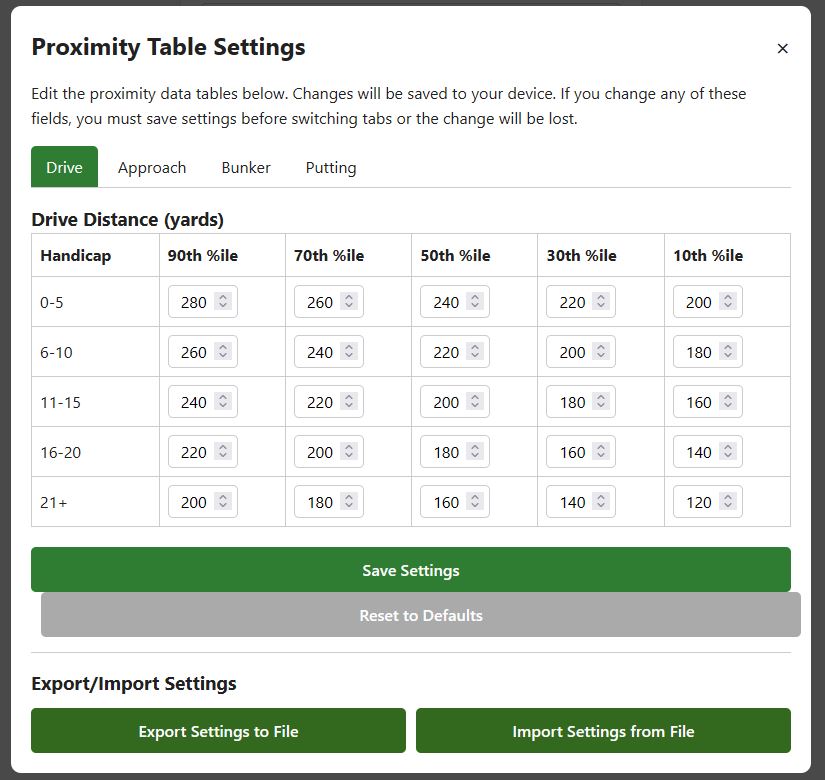Click spinner arrows on 11-15 70th %ile
This screenshot has width=825, height=780.
click(x=348, y=401)
